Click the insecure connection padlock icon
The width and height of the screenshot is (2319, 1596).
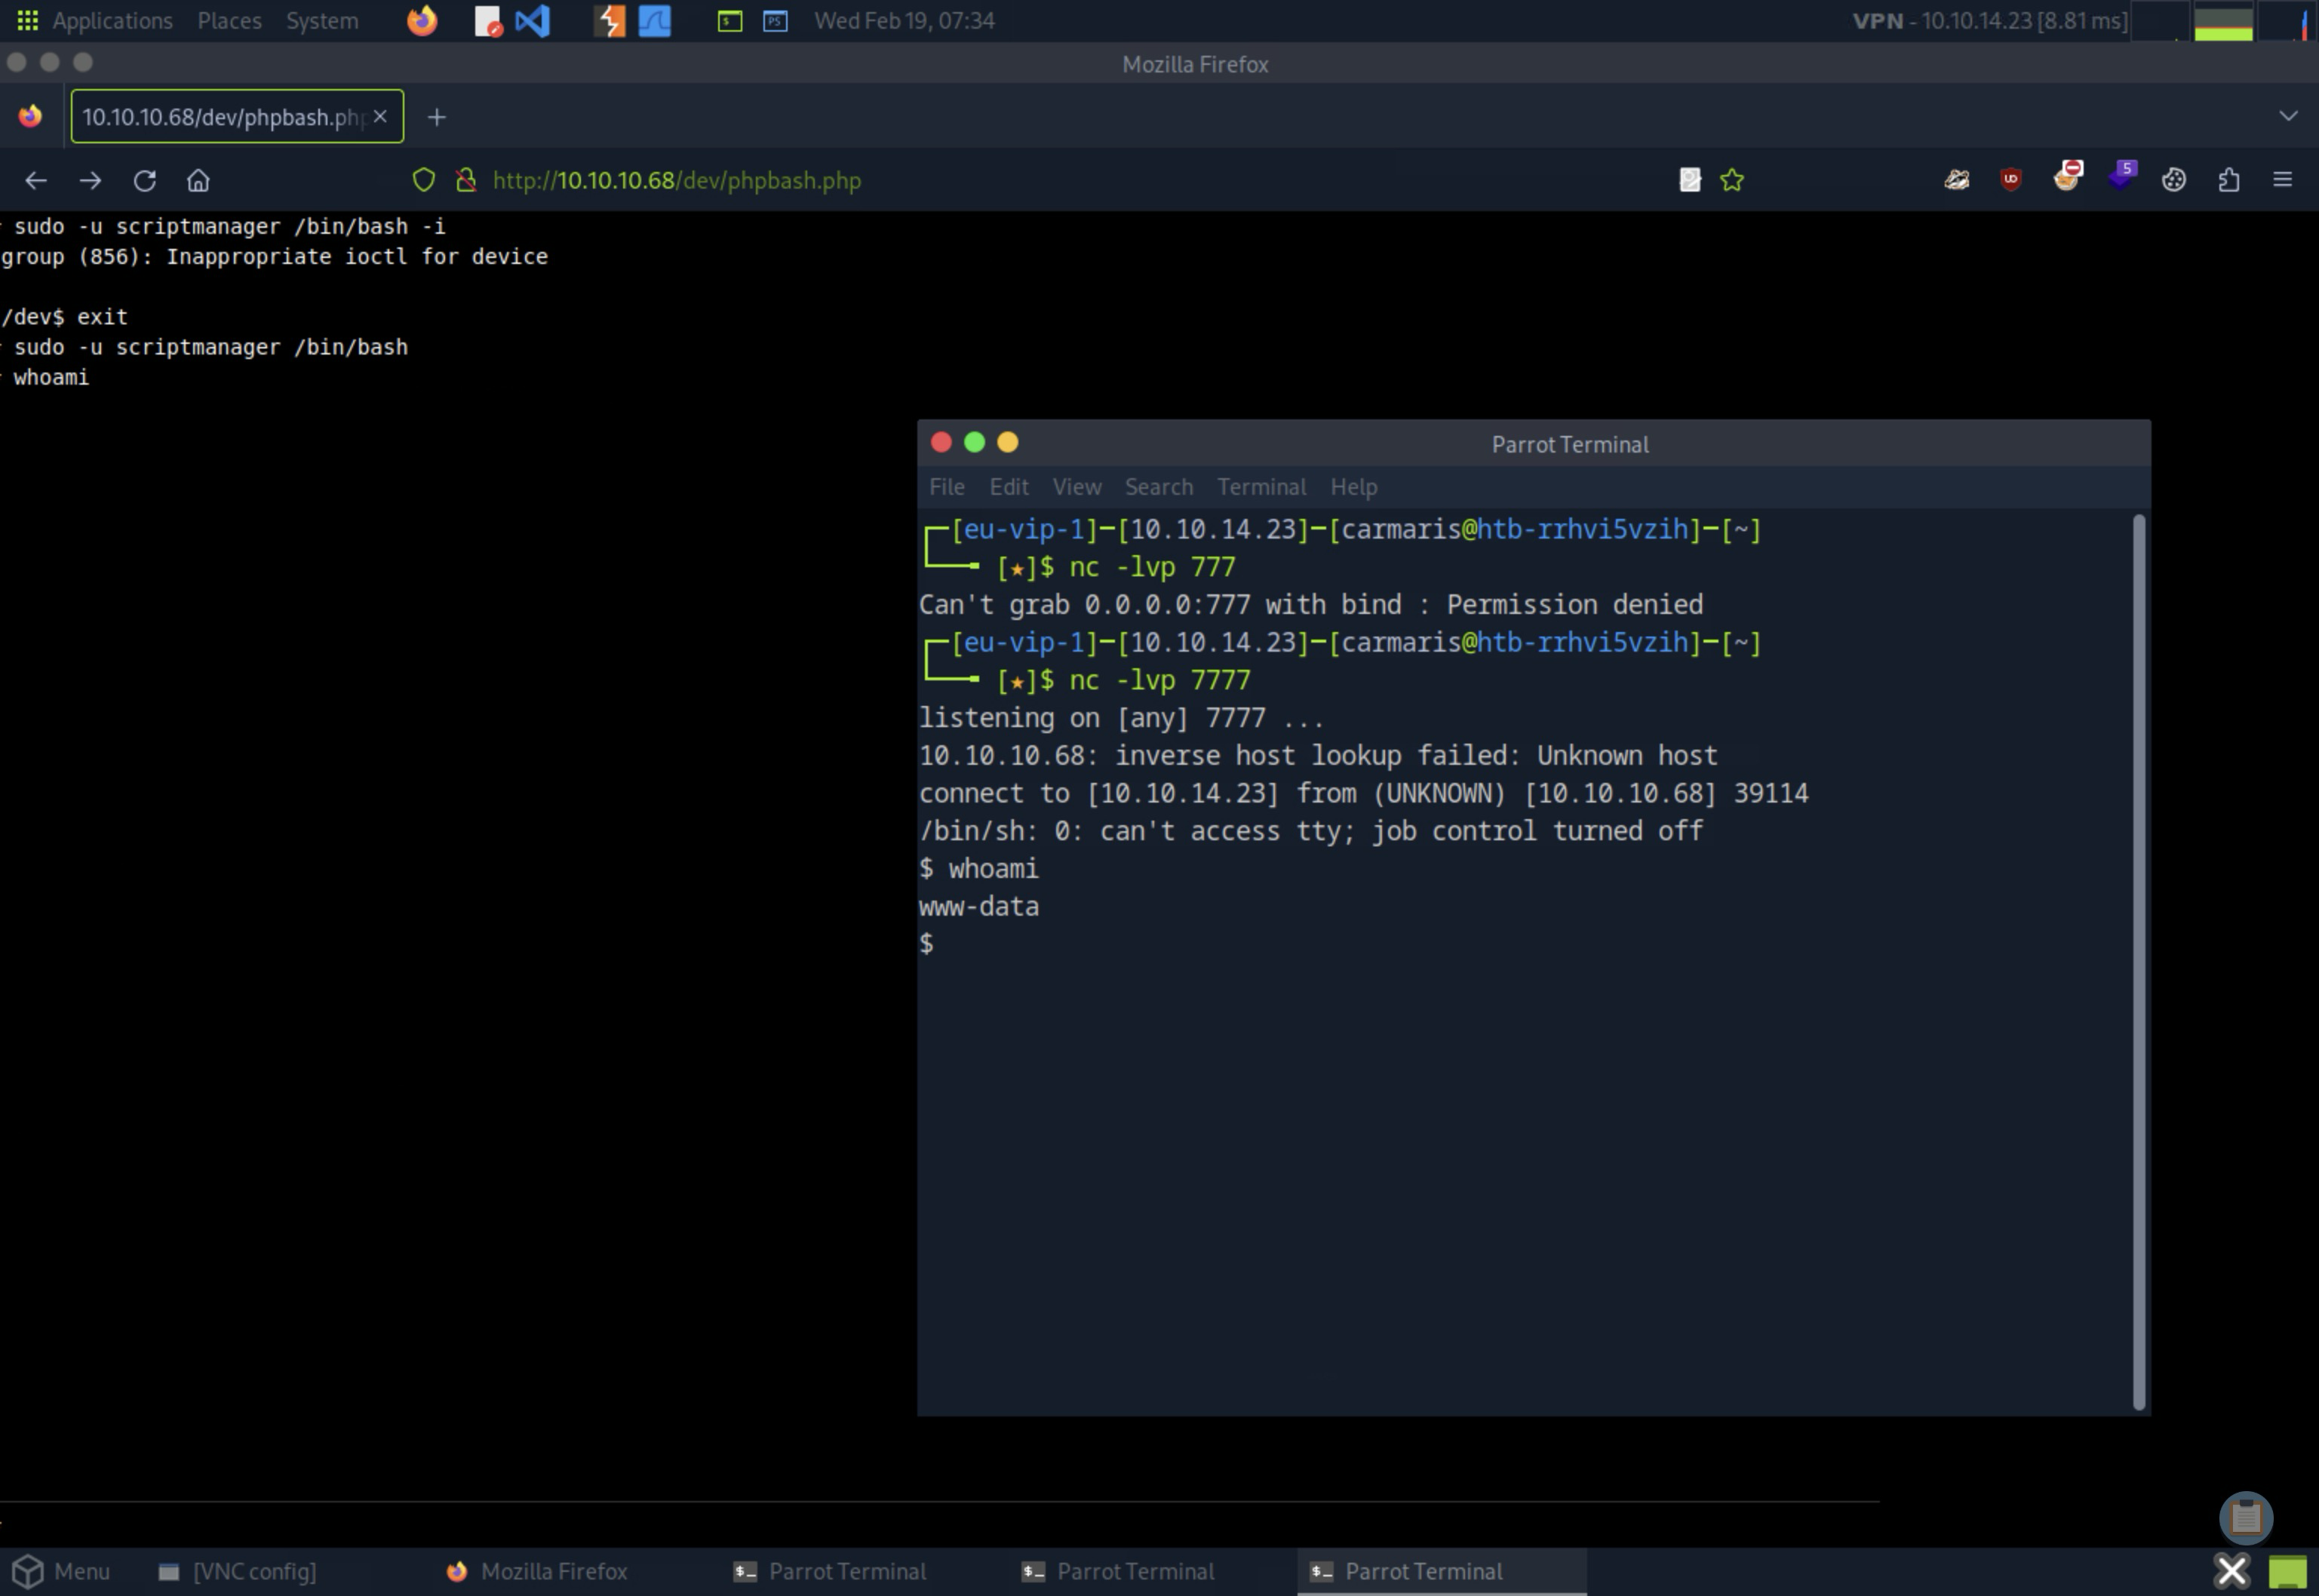coord(465,181)
